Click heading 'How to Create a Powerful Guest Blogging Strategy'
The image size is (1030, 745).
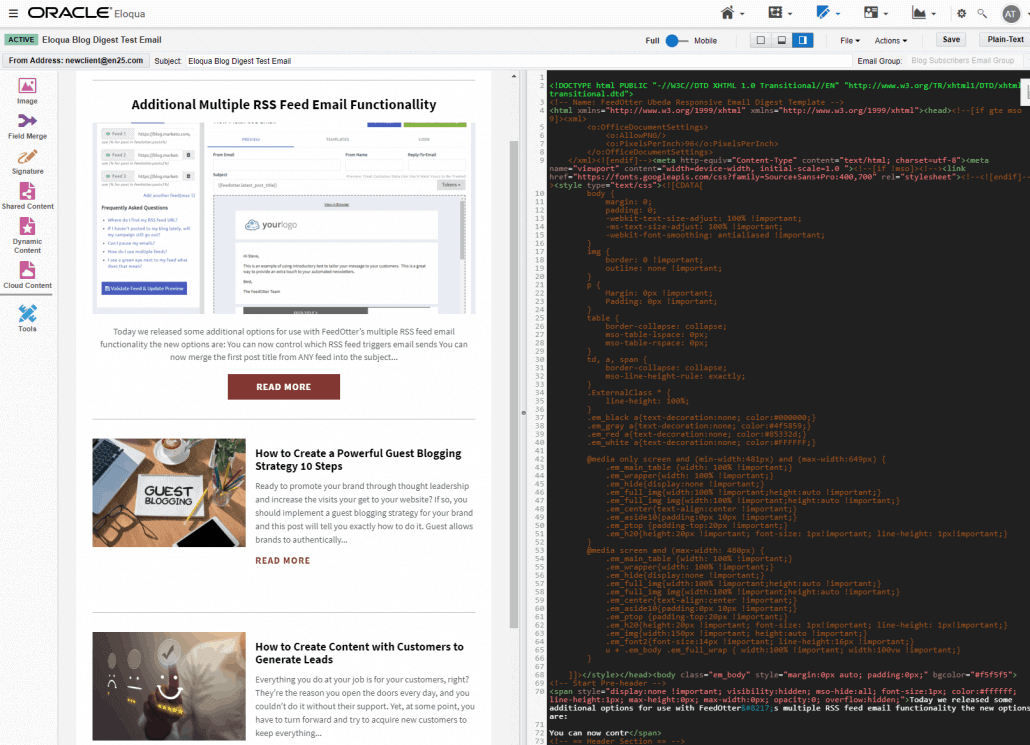(358, 460)
